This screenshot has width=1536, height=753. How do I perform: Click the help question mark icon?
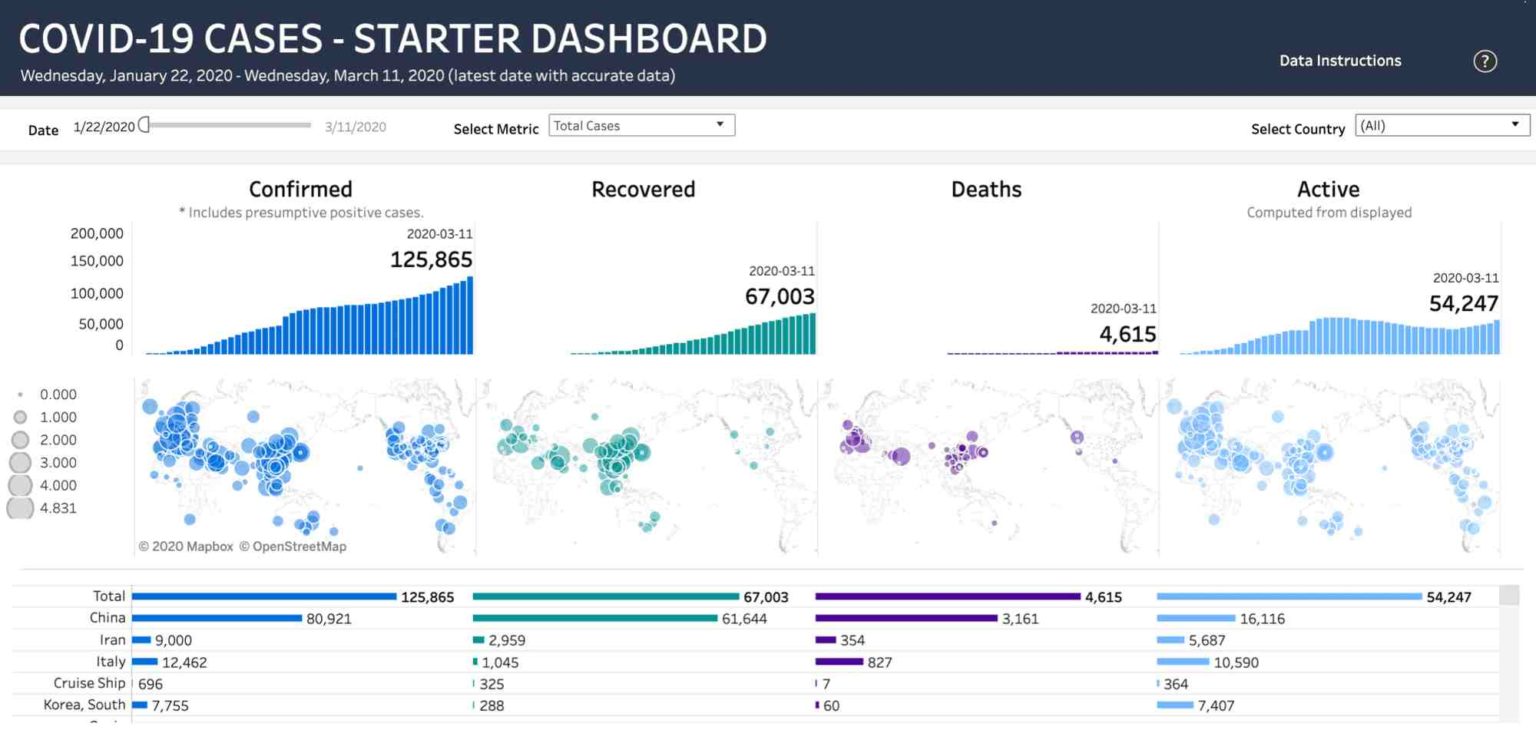(x=1485, y=61)
